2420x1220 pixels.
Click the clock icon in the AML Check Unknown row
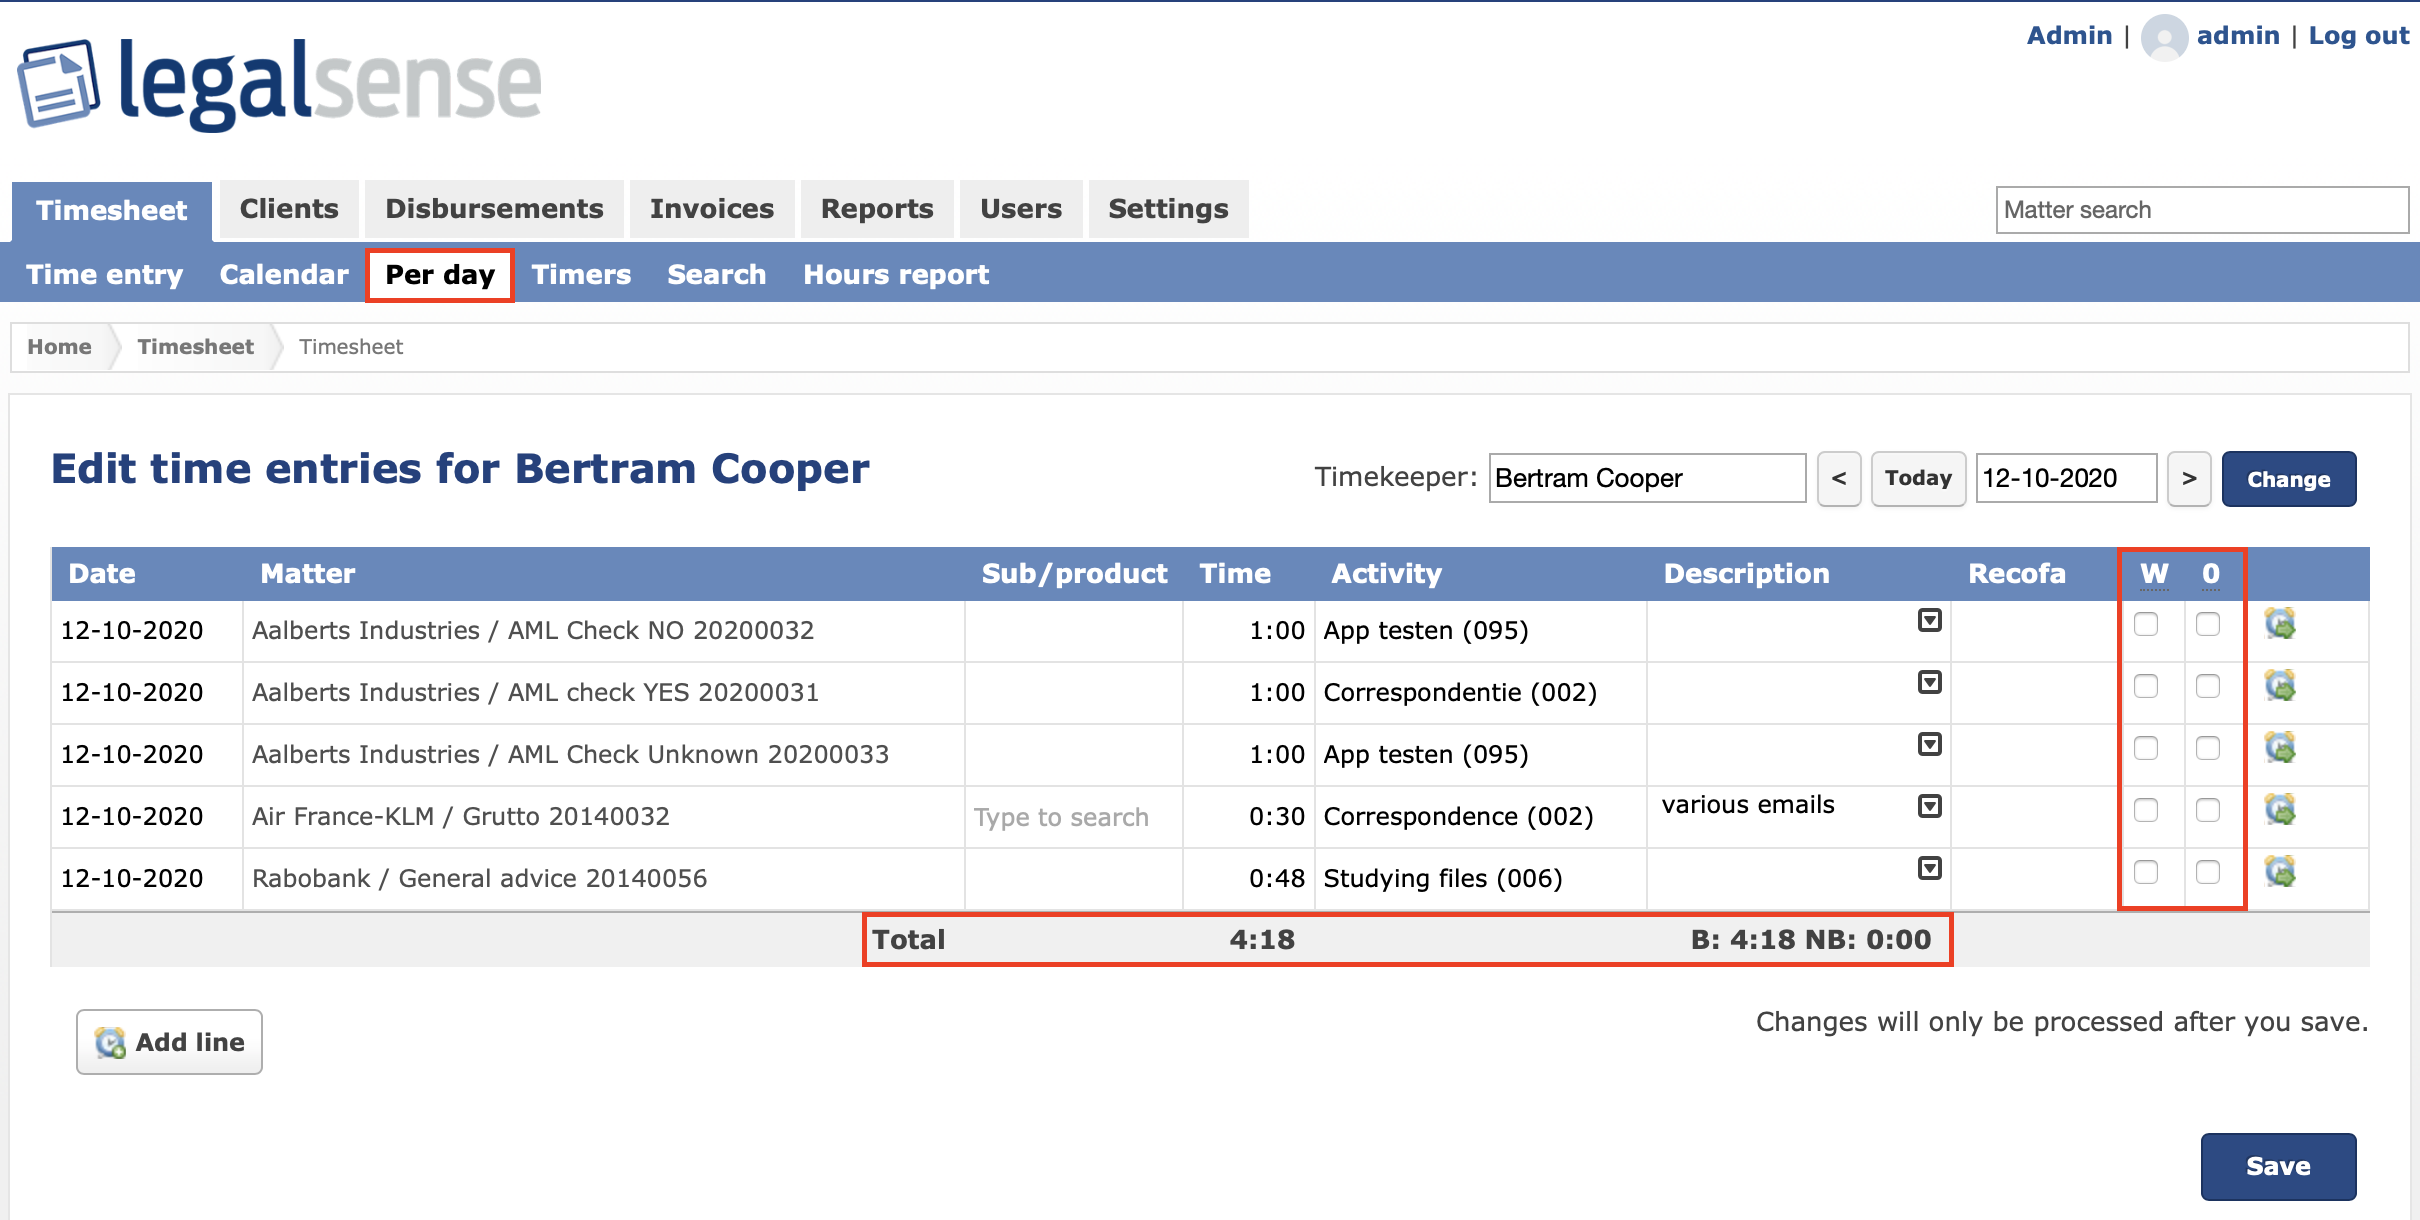(x=2280, y=748)
